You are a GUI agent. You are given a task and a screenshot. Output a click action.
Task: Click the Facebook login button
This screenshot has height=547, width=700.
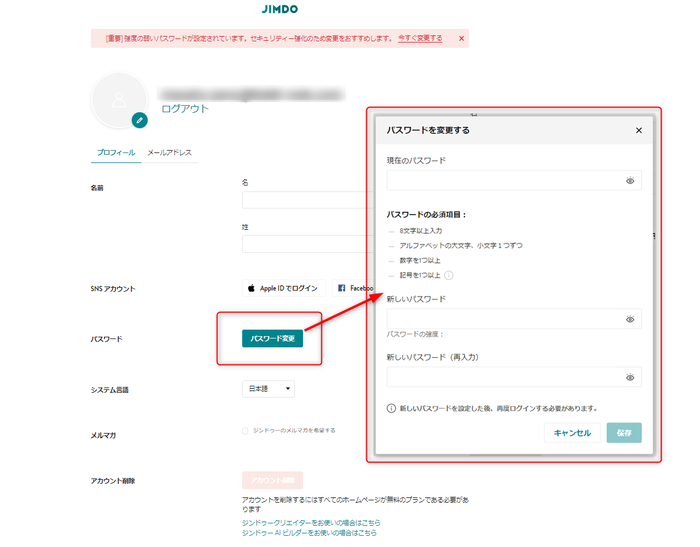pos(354,288)
